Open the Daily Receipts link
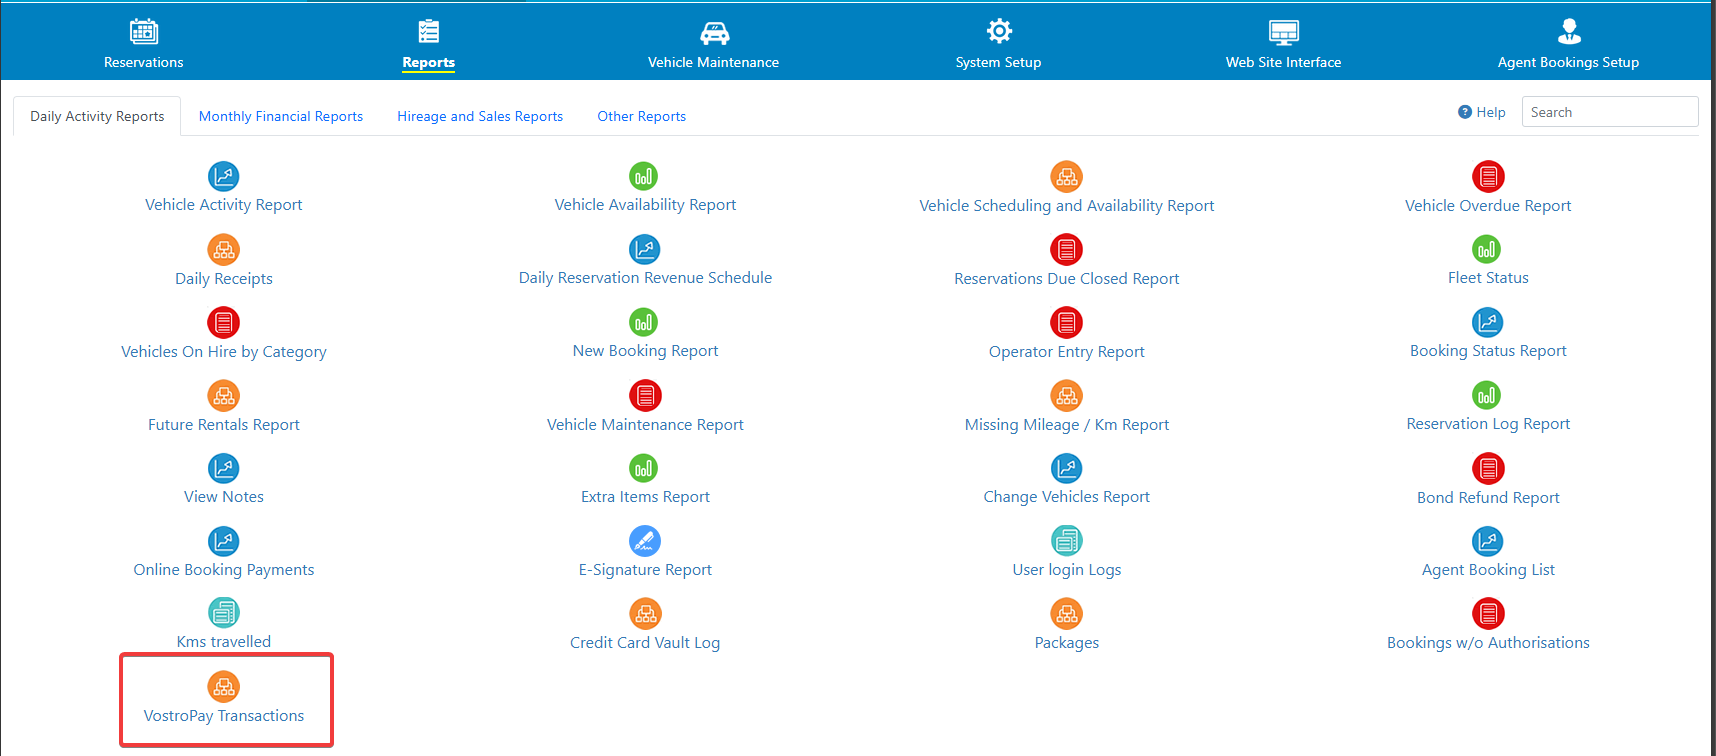 click(224, 279)
